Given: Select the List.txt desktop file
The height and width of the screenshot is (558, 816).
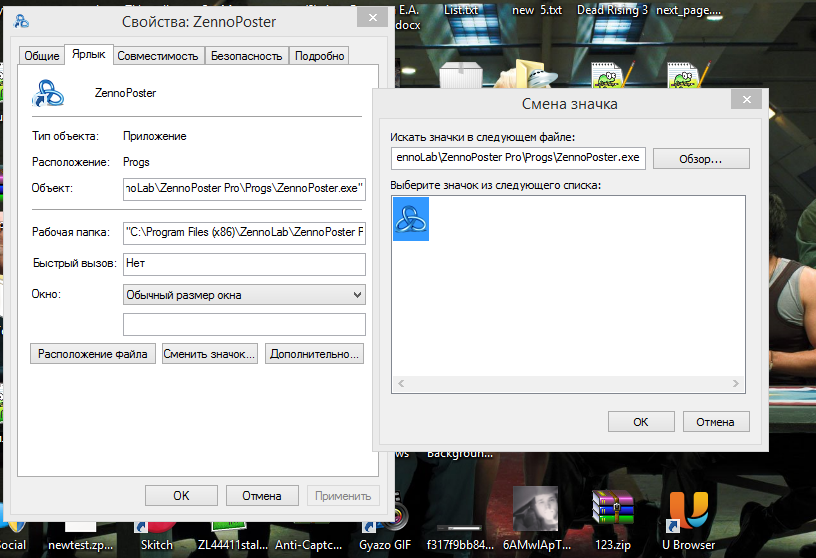Looking at the screenshot, I should tap(461, 10).
